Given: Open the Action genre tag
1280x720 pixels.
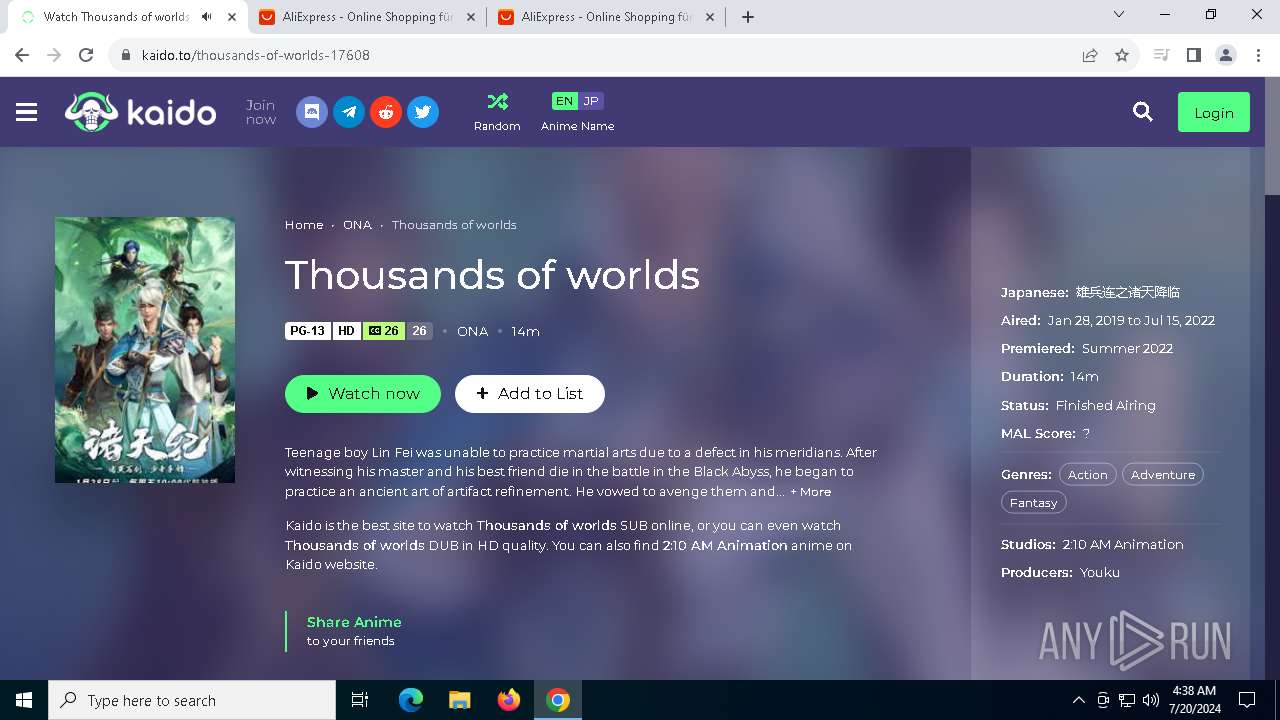Looking at the screenshot, I should 1088,475.
